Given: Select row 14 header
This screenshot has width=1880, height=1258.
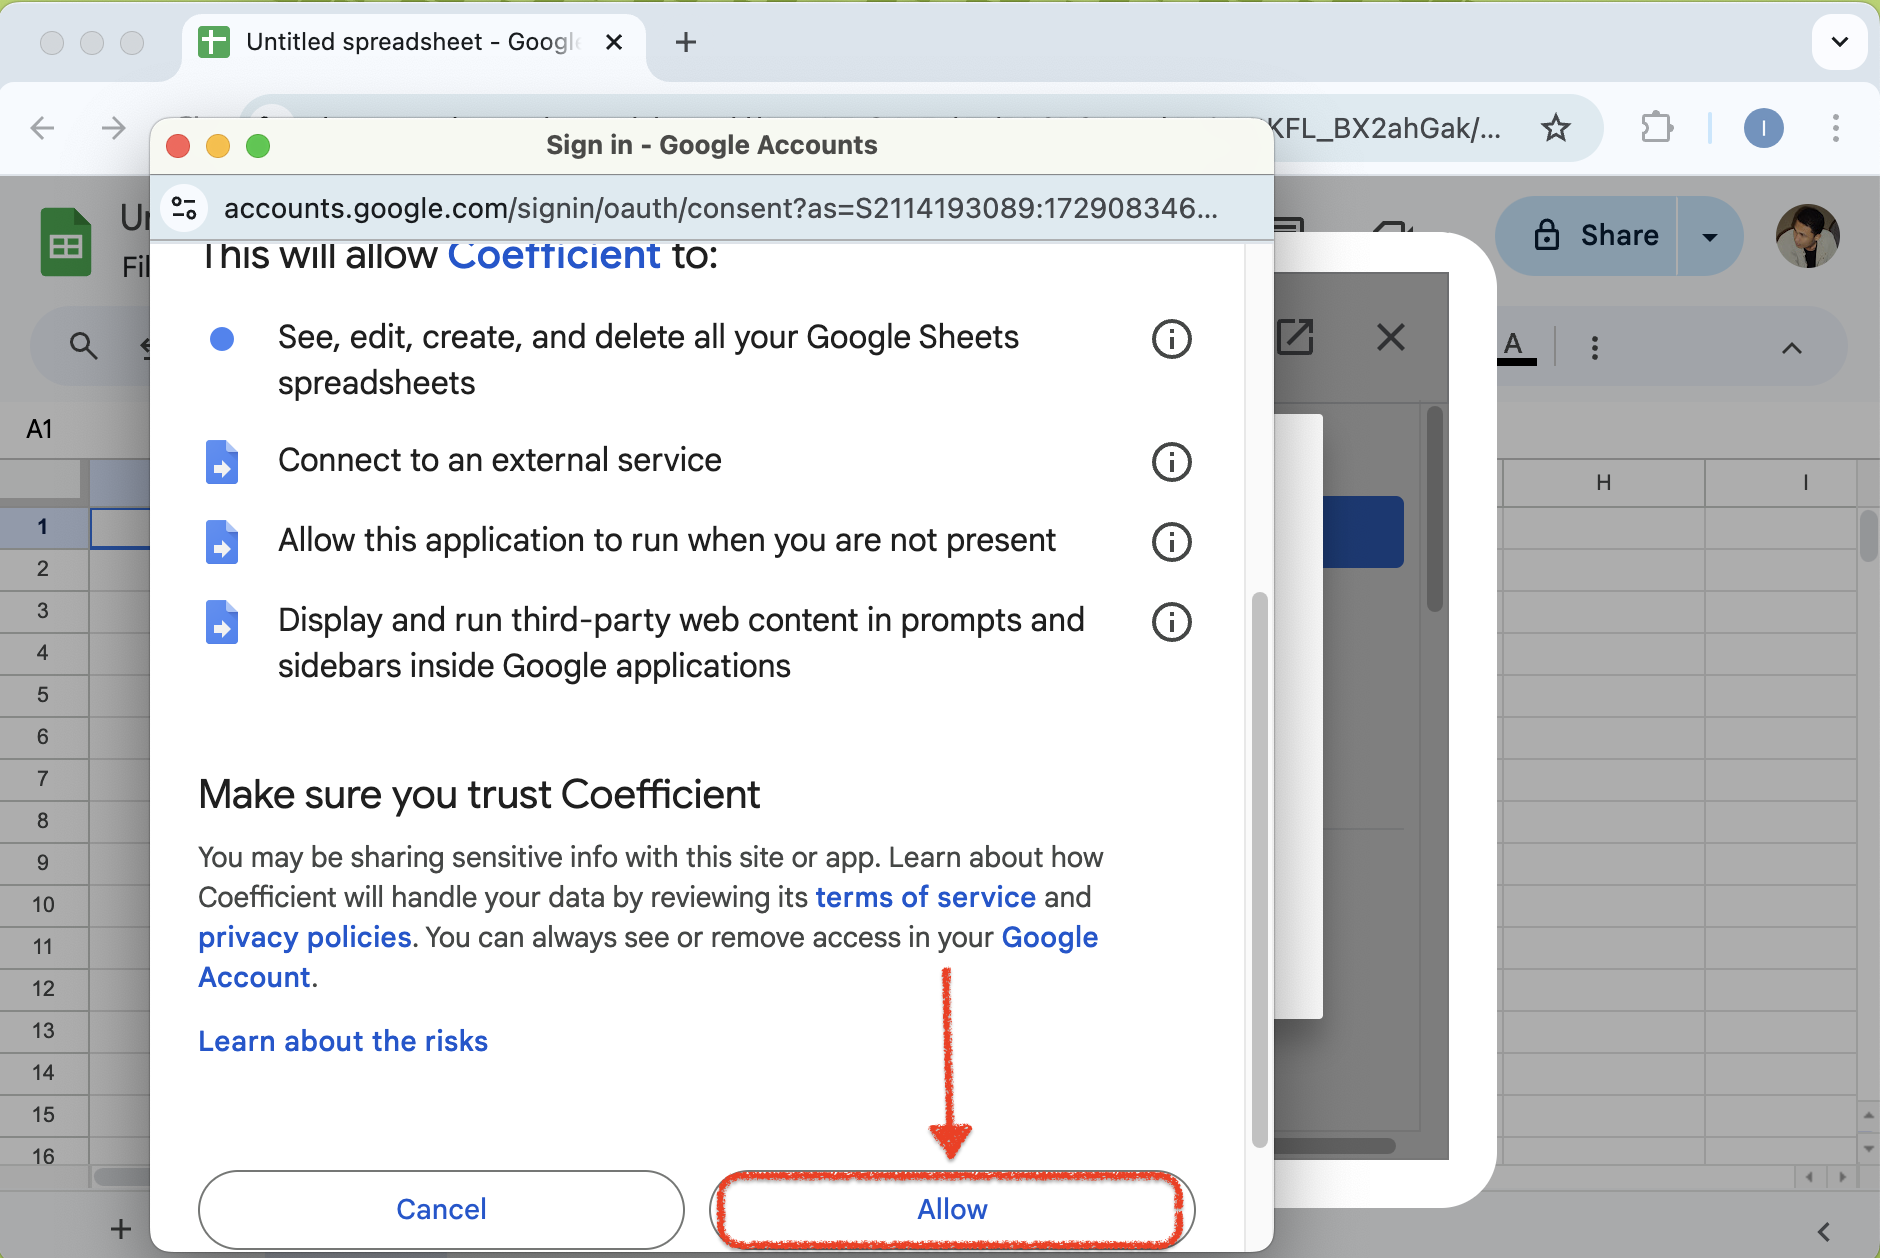Looking at the screenshot, I should pos(44,1072).
